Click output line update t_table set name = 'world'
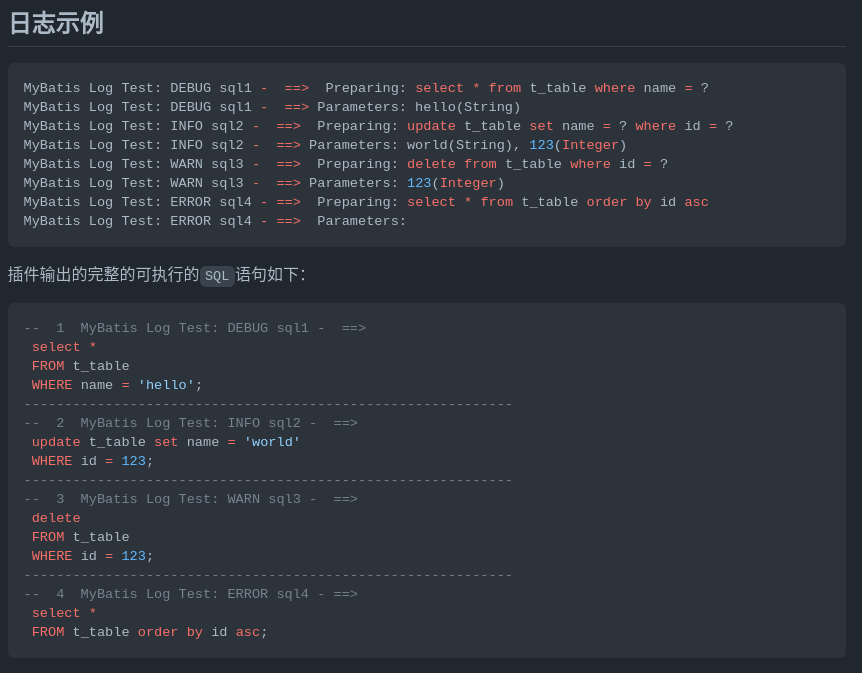This screenshot has height=673, width=862. (165, 442)
